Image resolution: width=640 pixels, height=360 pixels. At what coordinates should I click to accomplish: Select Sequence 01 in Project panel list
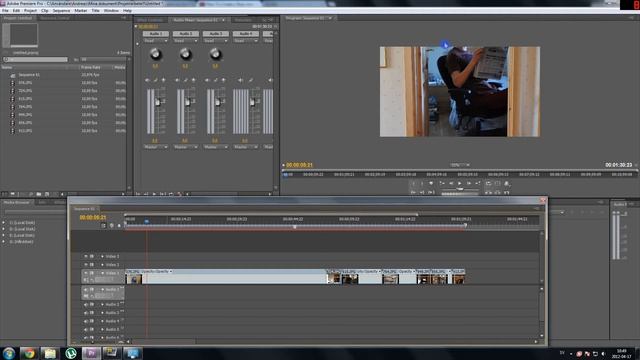(29, 75)
